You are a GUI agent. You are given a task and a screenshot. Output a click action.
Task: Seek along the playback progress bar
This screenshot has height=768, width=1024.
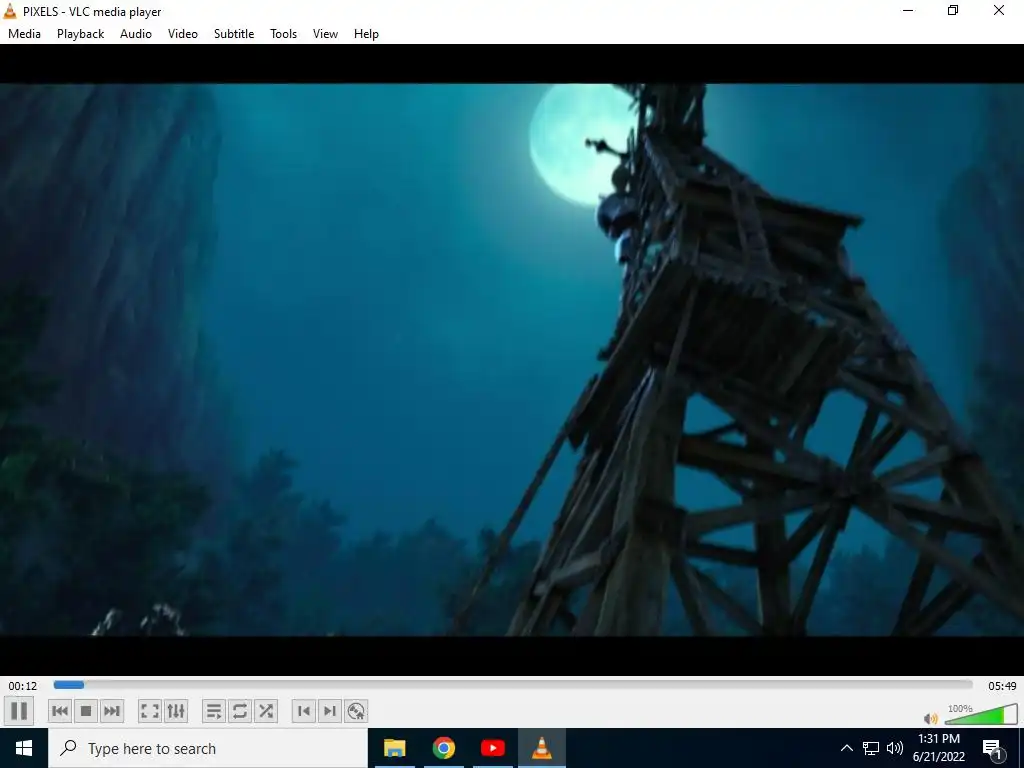(x=513, y=685)
